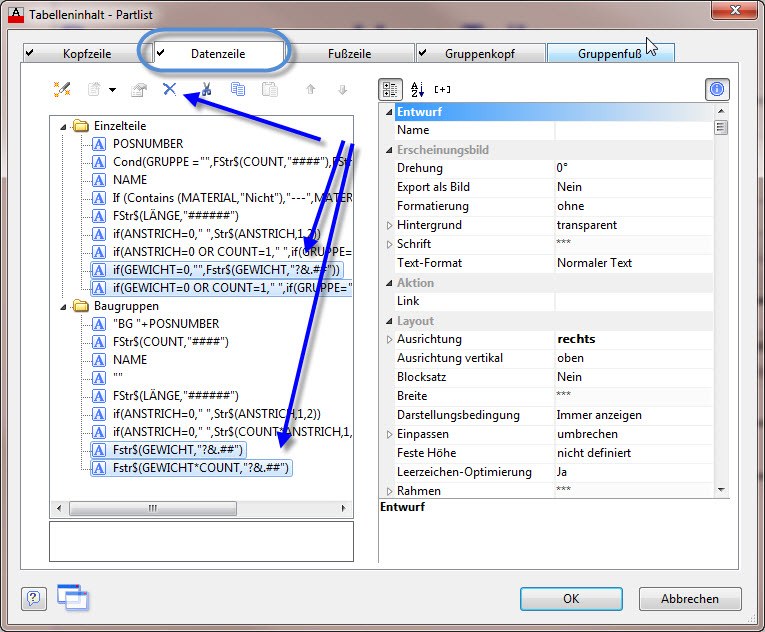The height and width of the screenshot is (632, 765).
Task: Toggle categorized view in property grid
Action: coord(390,89)
